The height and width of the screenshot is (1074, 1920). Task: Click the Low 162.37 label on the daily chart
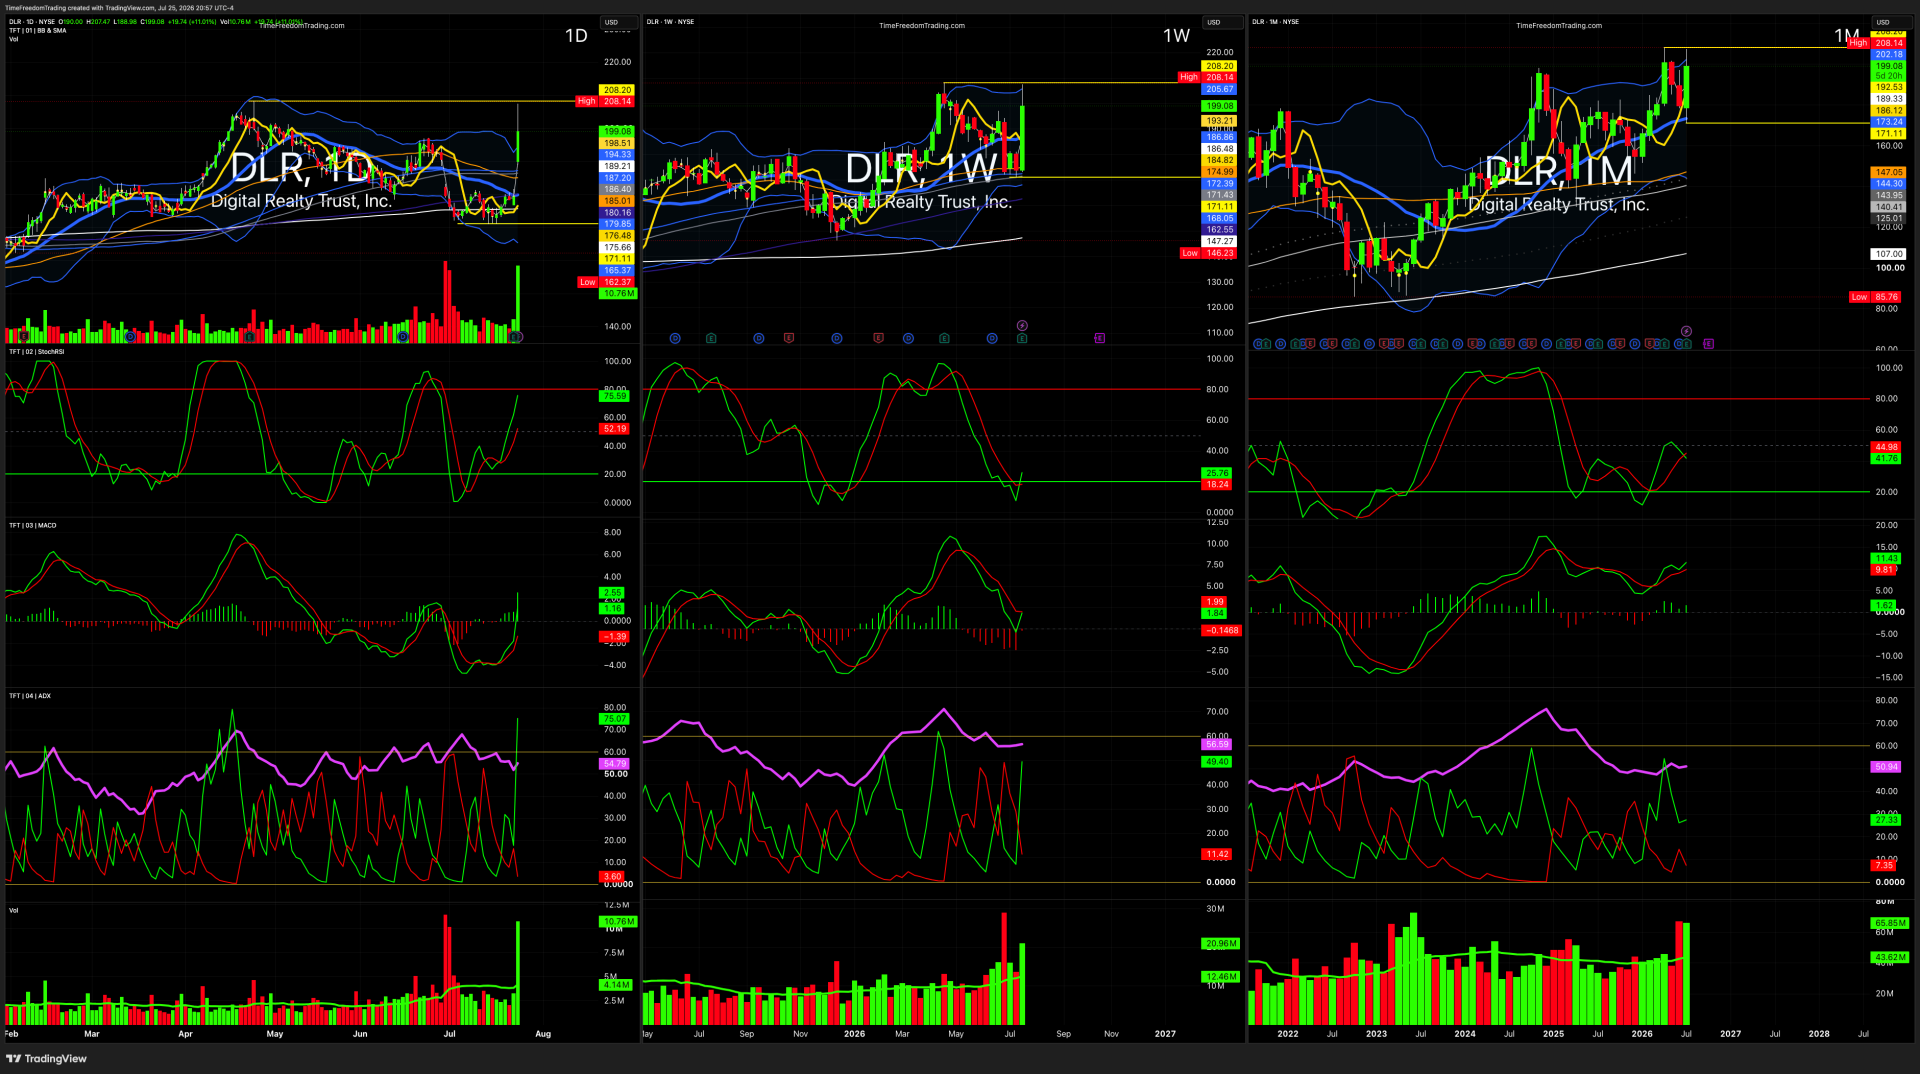pos(606,282)
